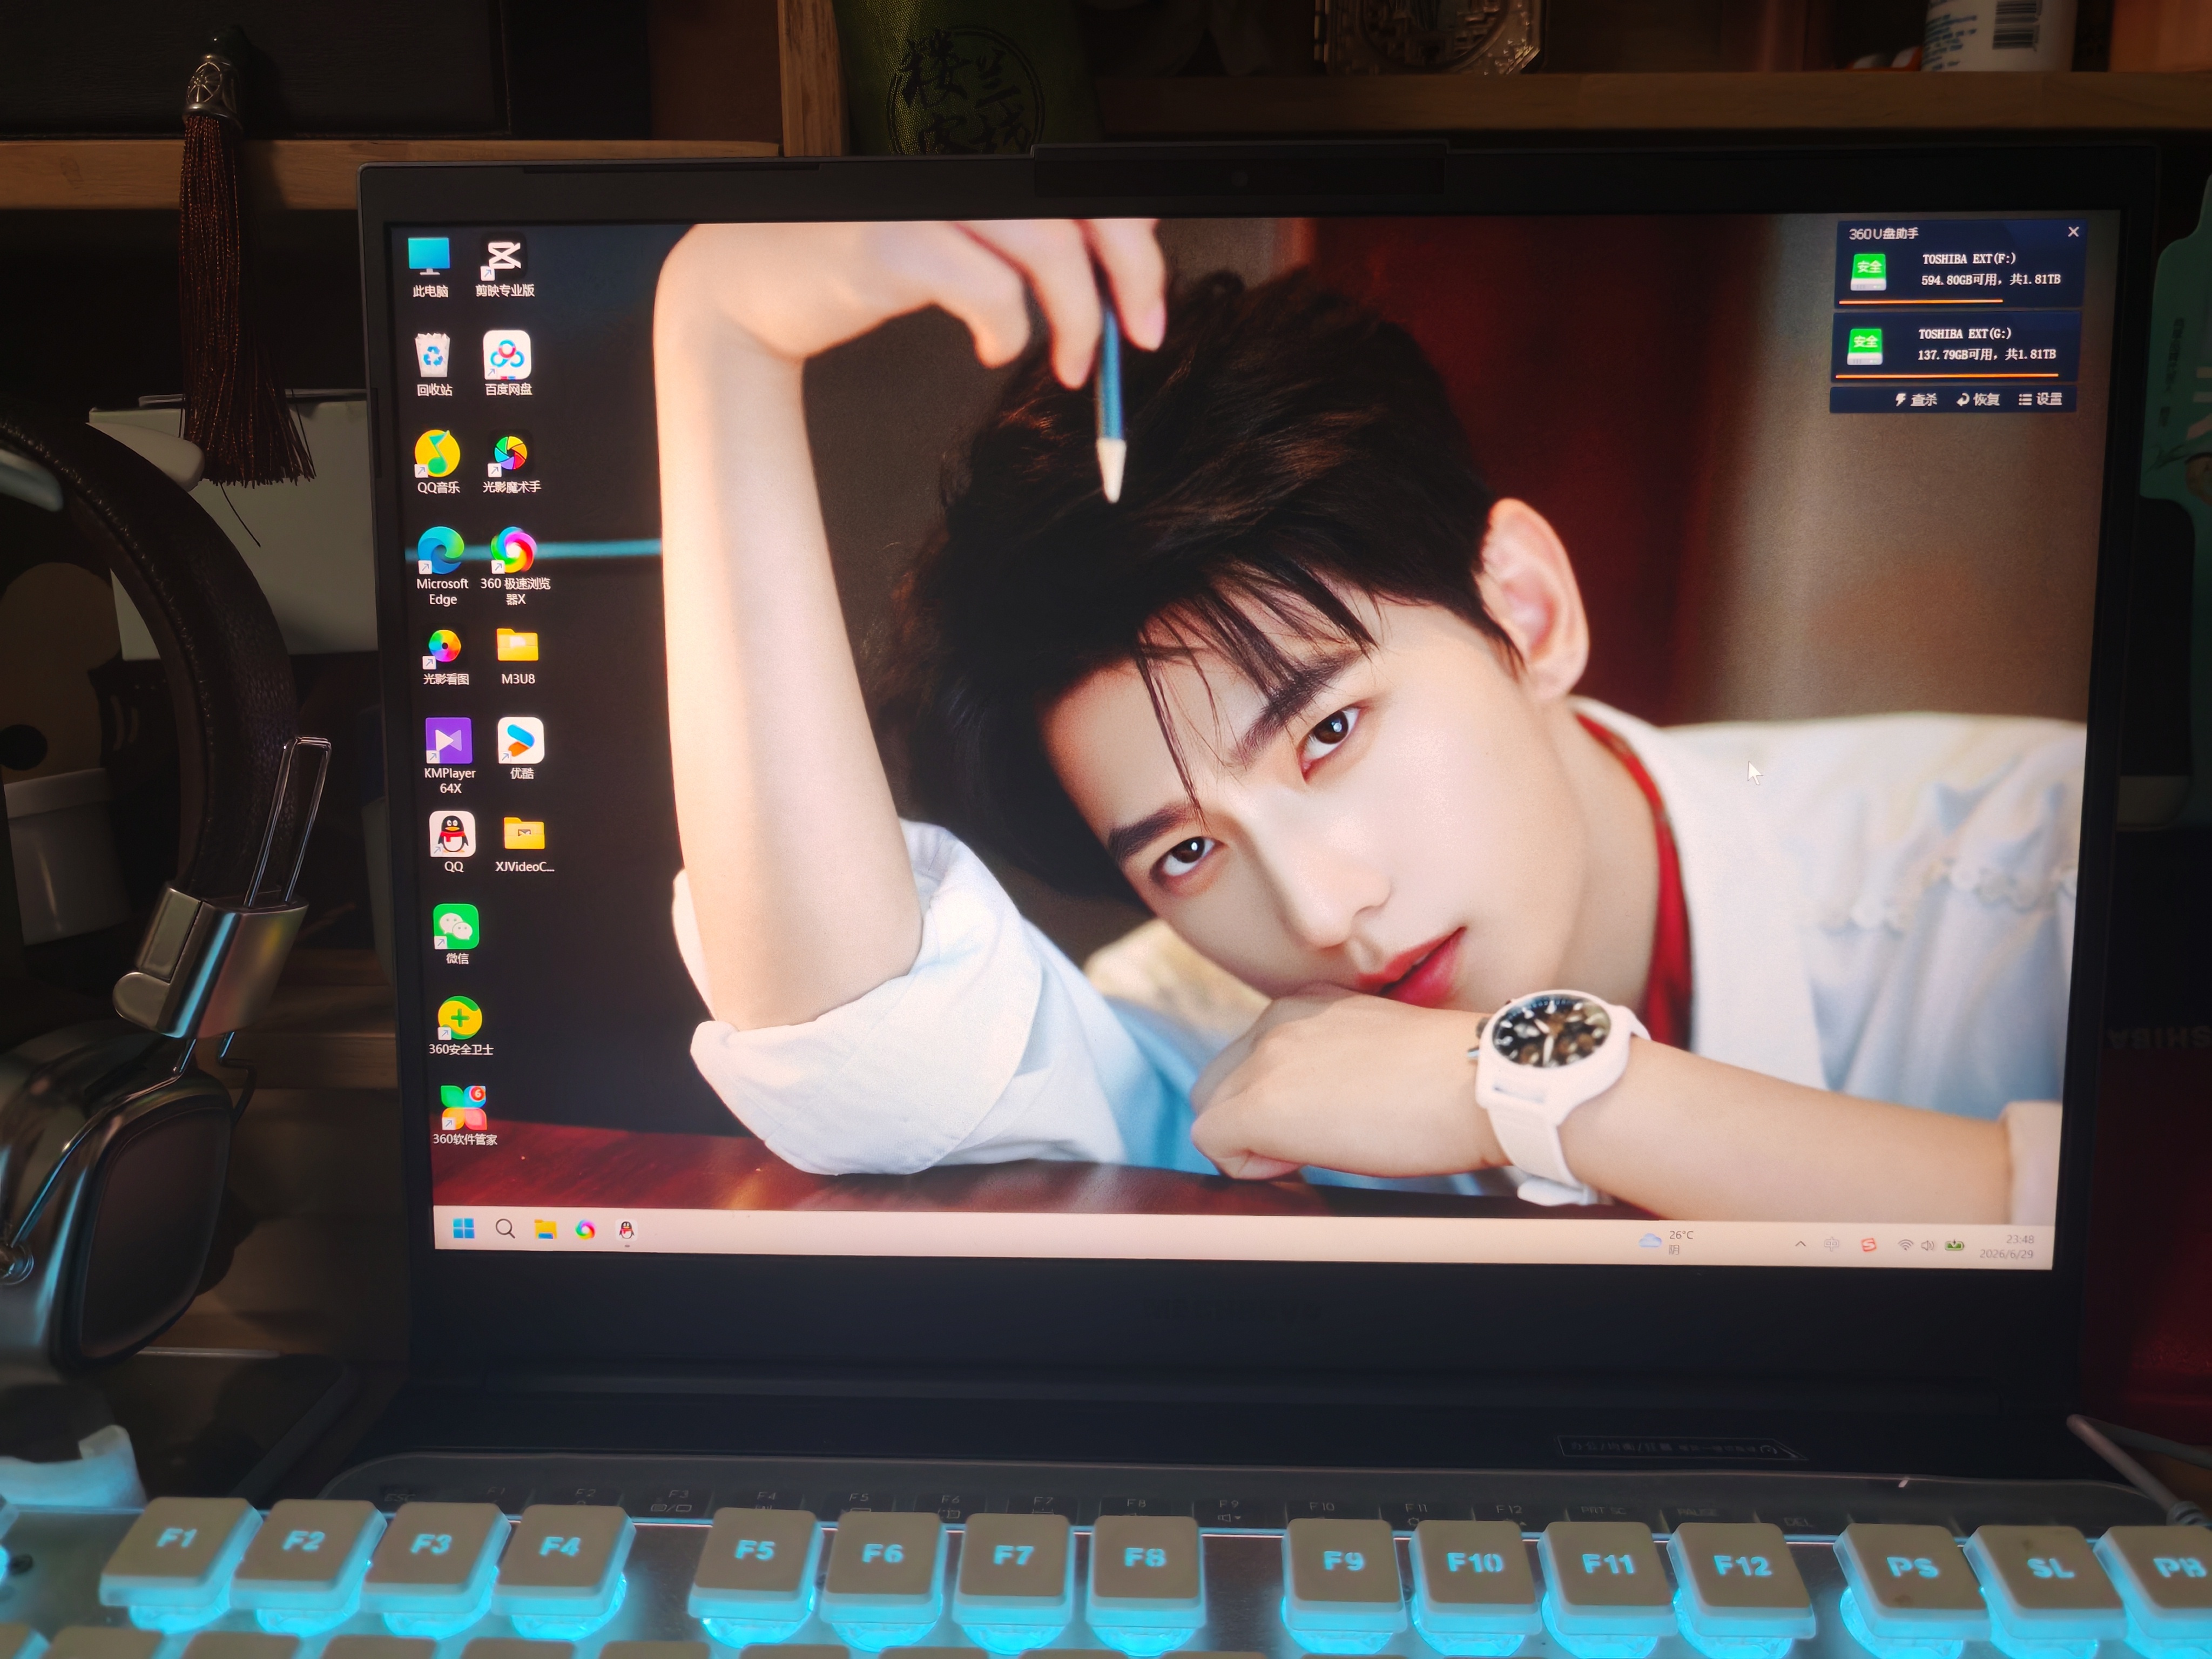Open TOSHIBA EXT(G:) drive entry
The image size is (2212, 1659).
tap(1955, 346)
